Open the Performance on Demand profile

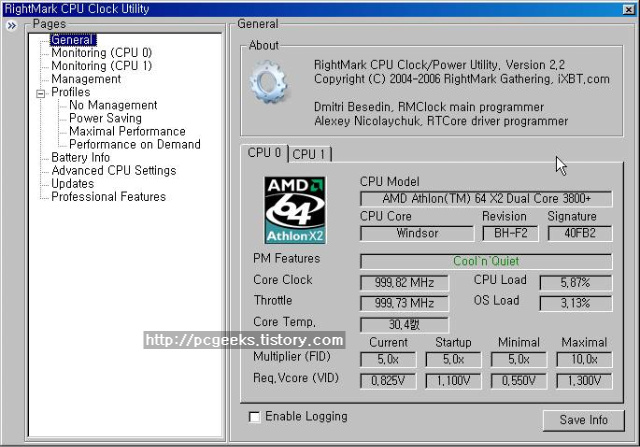[x=135, y=144]
